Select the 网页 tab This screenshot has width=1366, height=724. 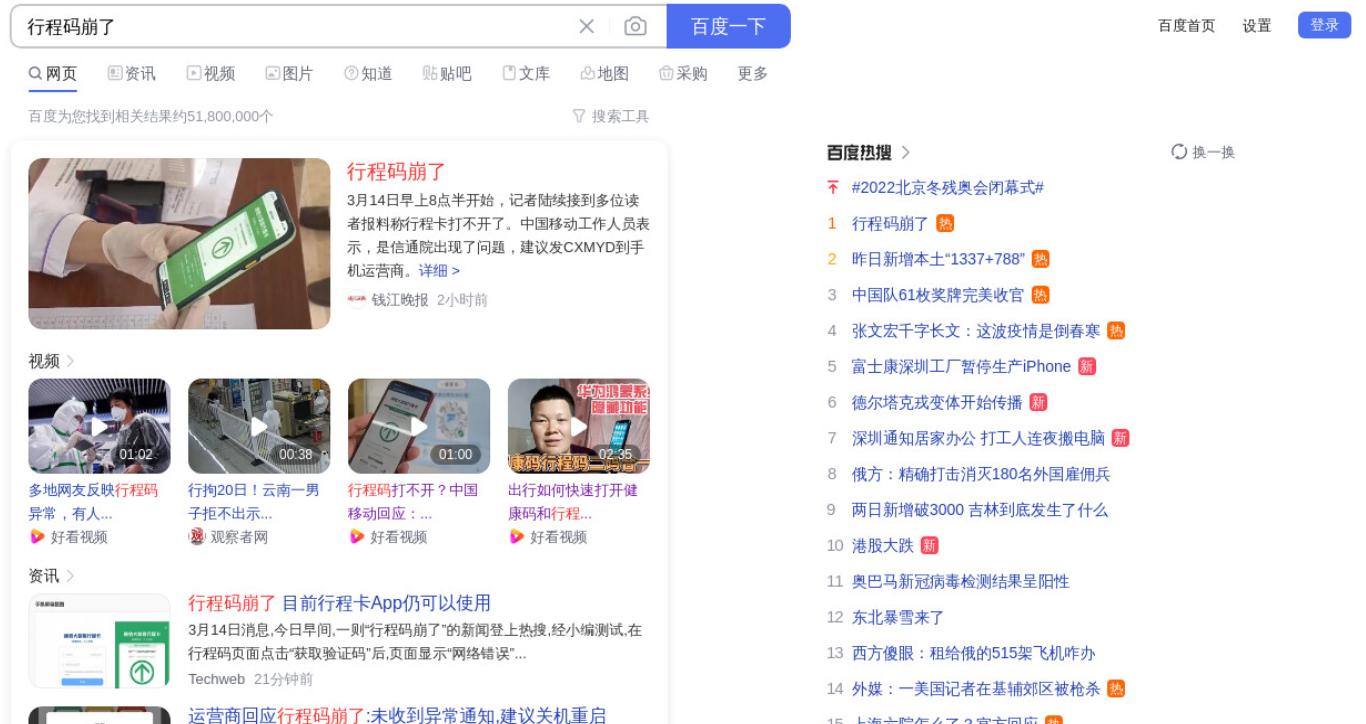point(52,74)
